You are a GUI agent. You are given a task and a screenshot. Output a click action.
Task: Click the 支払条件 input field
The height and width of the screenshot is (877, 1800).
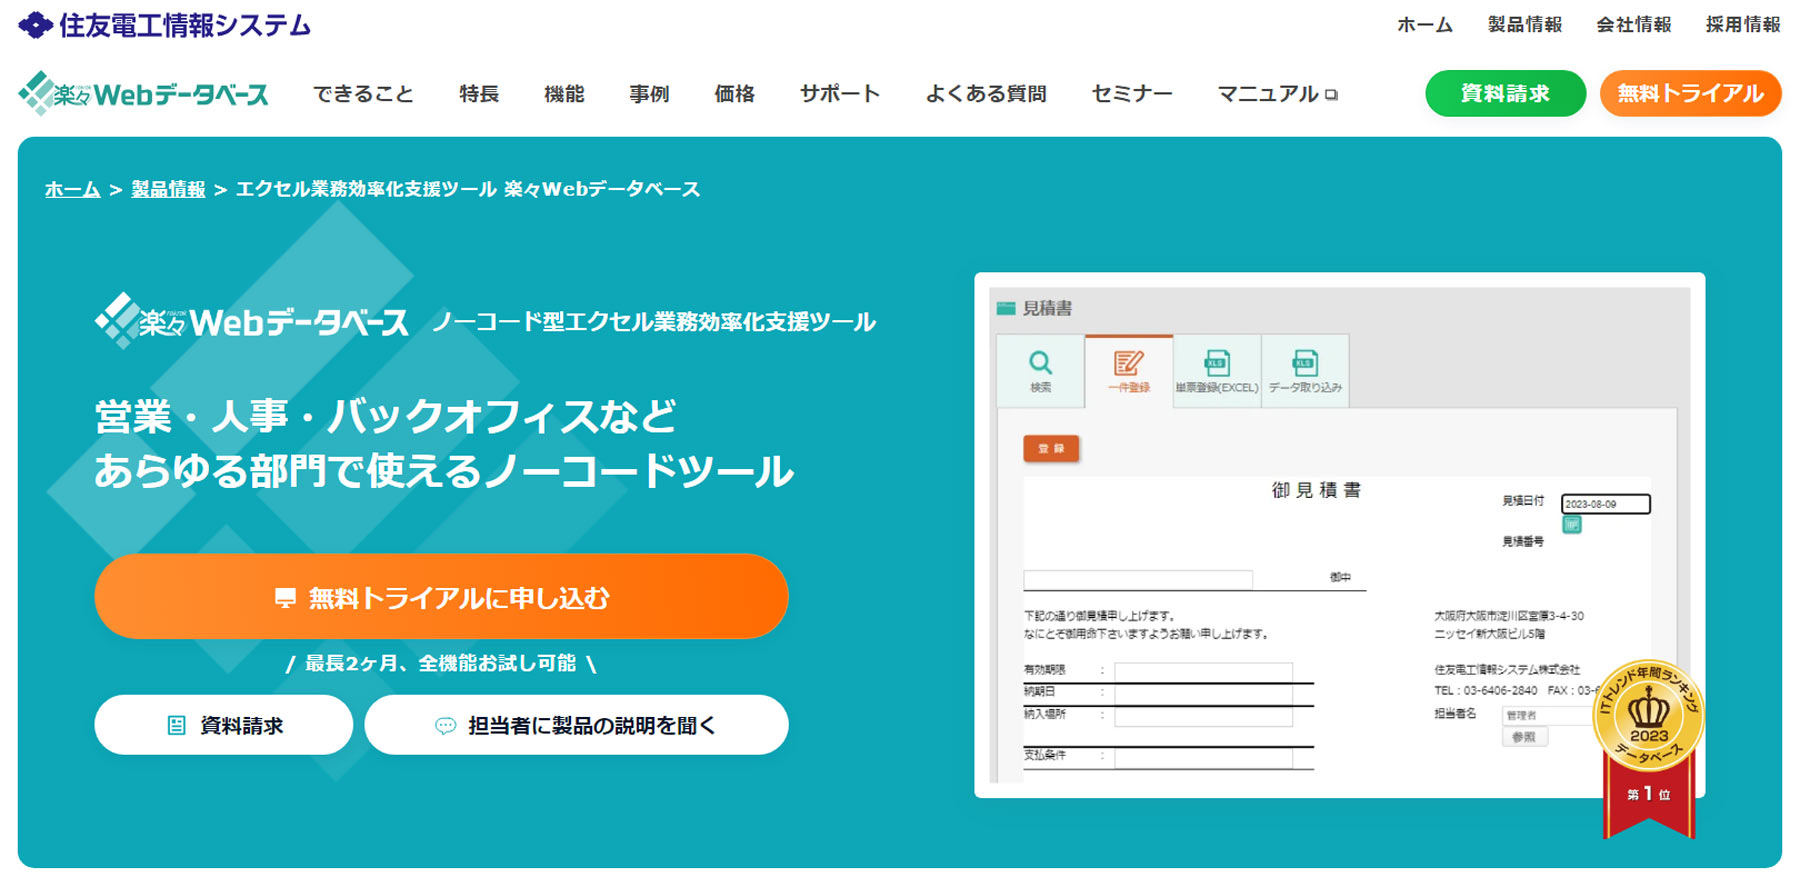click(1203, 757)
